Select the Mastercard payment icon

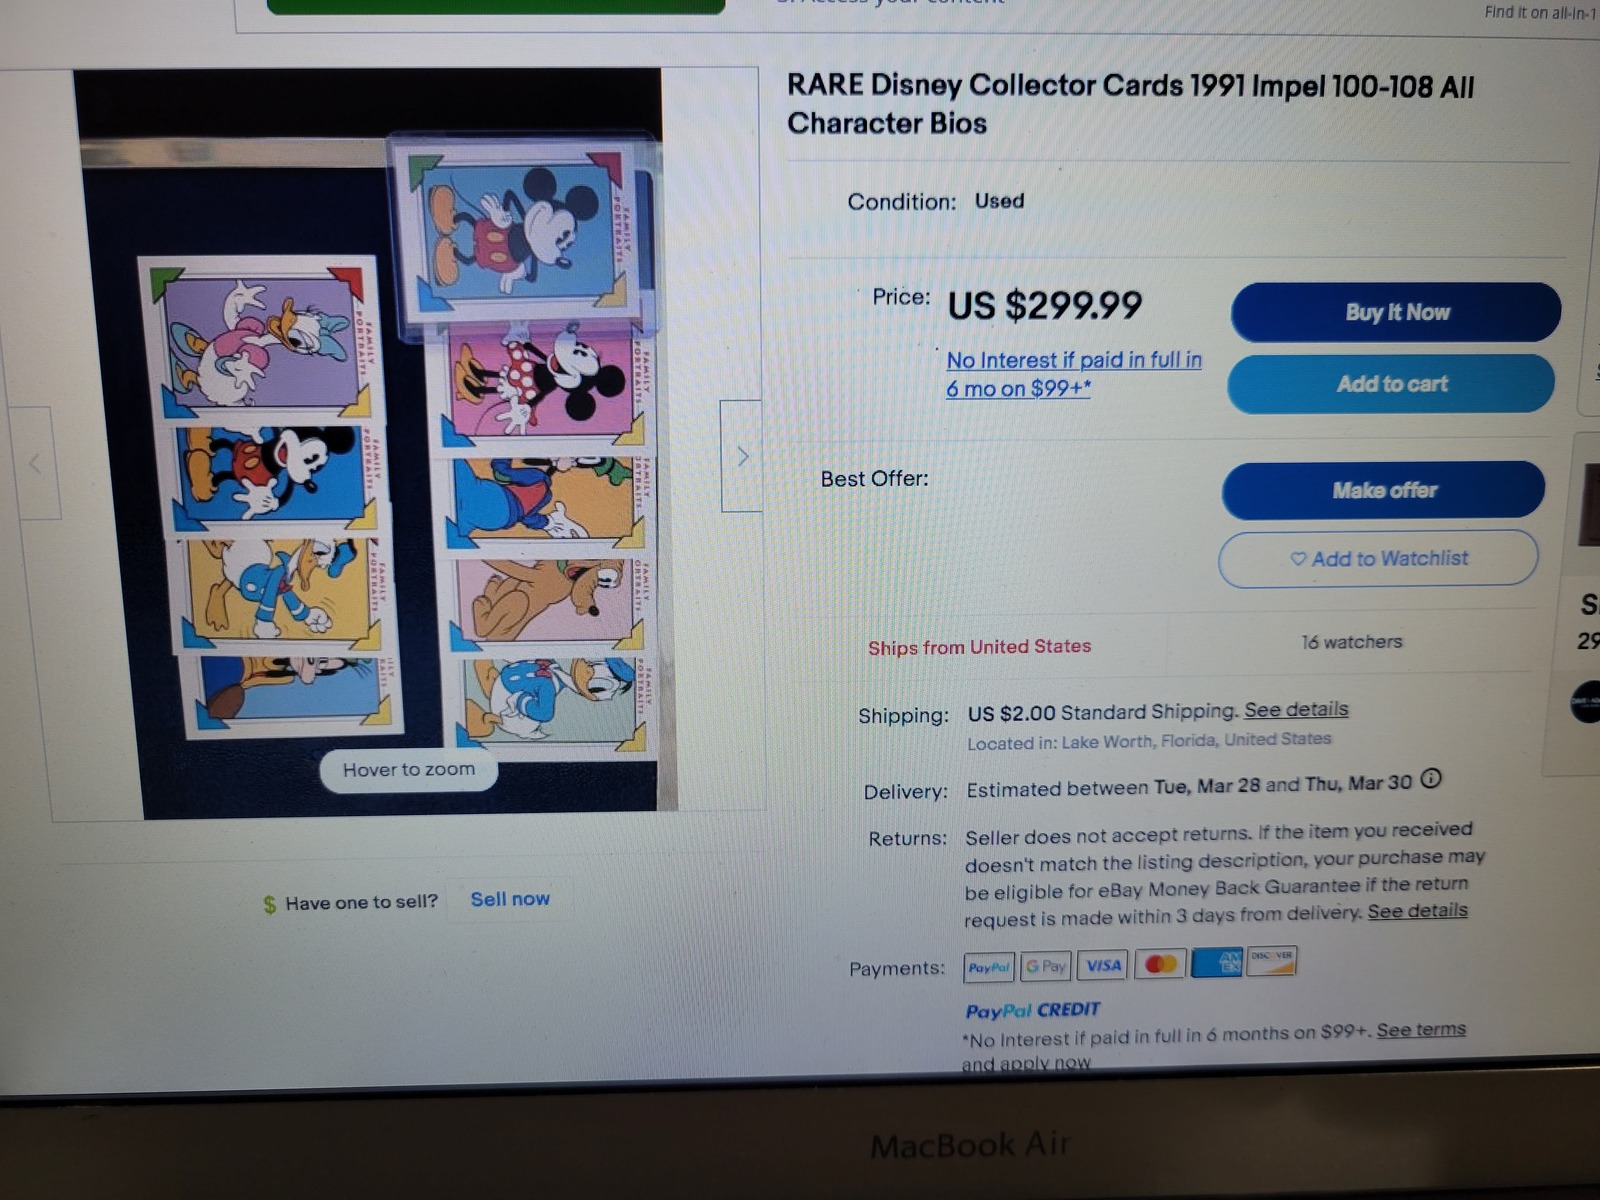click(1159, 964)
